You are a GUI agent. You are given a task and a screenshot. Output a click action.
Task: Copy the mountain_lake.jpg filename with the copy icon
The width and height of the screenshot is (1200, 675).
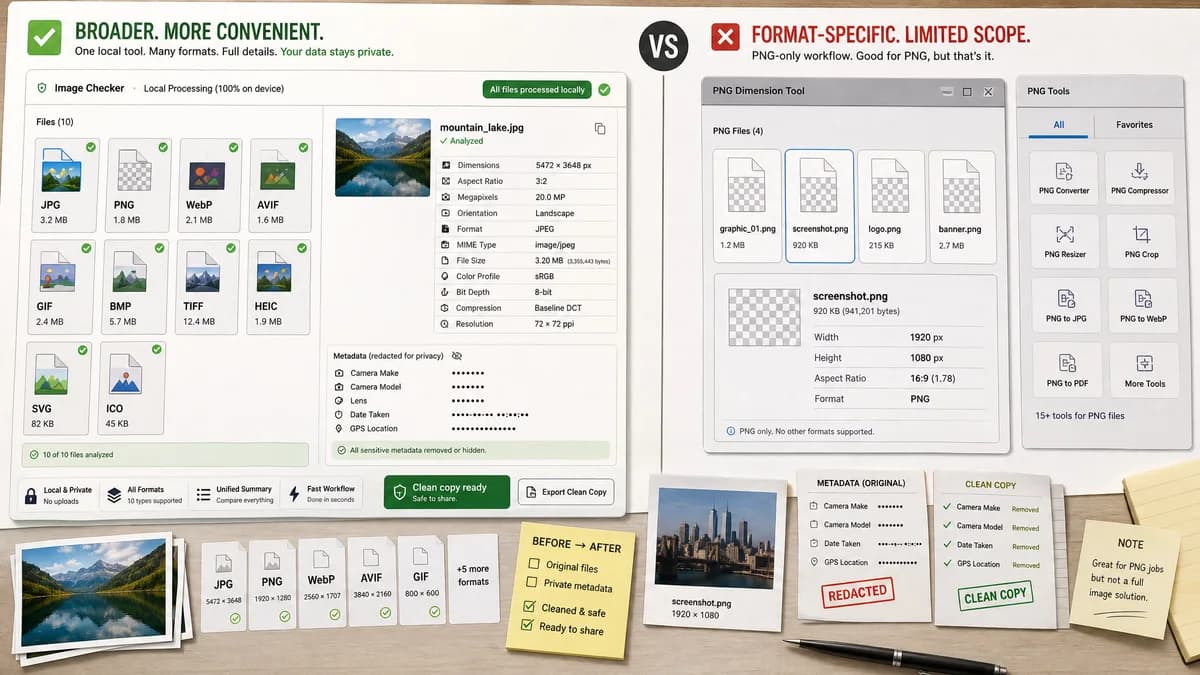[600, 129]
